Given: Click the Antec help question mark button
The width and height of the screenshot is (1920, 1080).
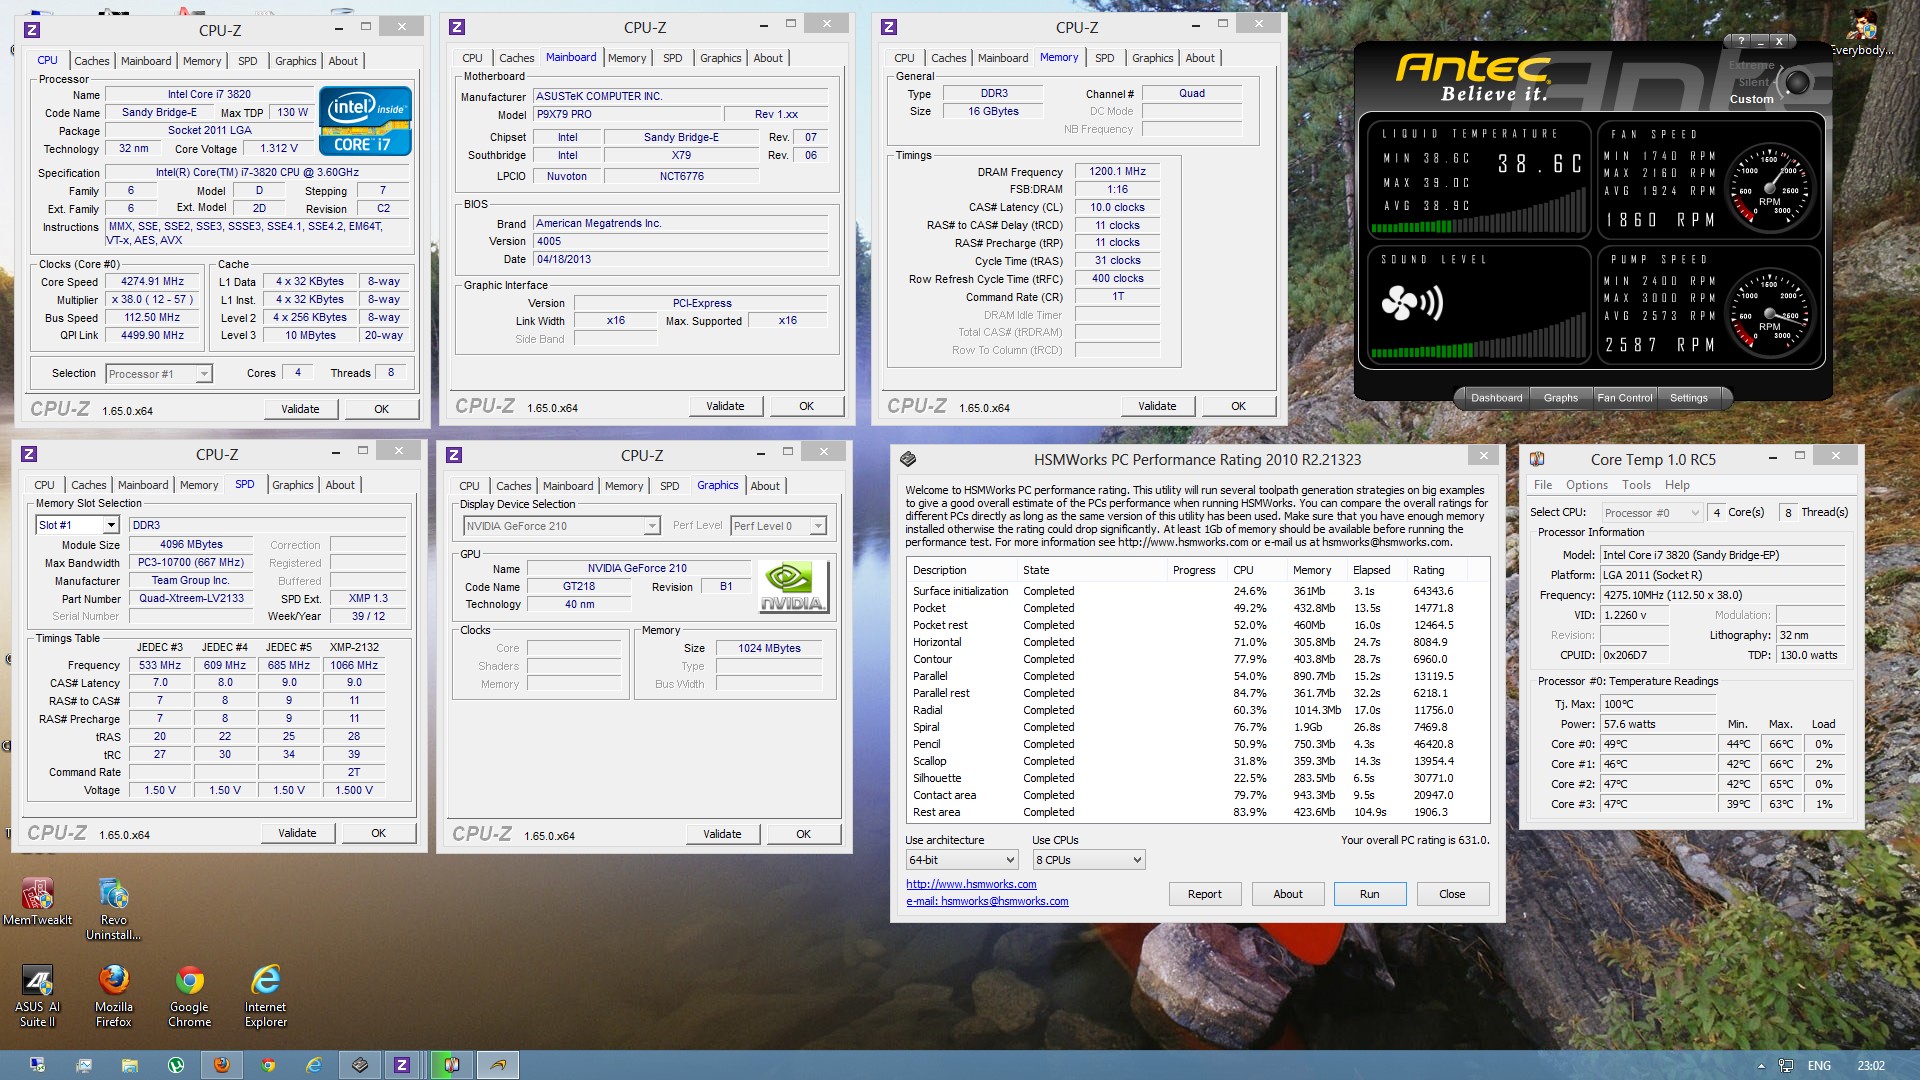Looking at the screenshot, I should 1741,41.
